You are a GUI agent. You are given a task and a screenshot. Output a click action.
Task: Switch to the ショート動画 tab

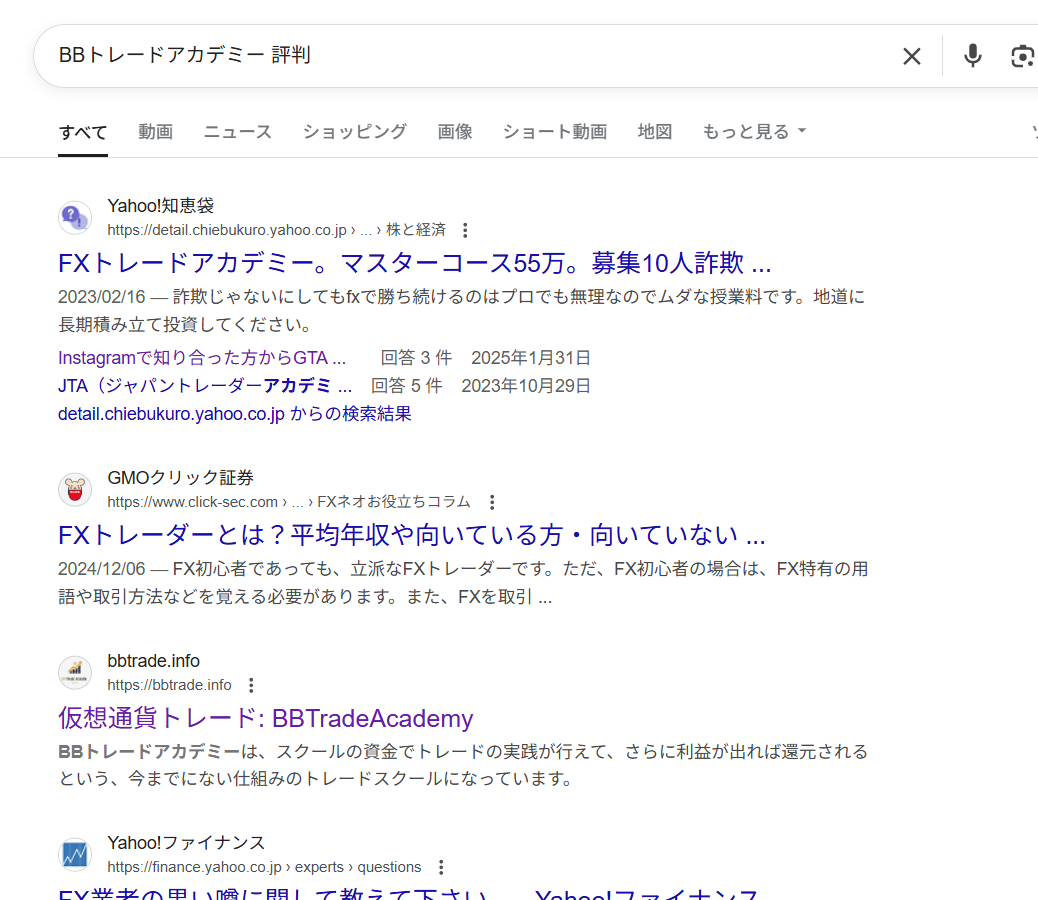click(x=555, y=132)
